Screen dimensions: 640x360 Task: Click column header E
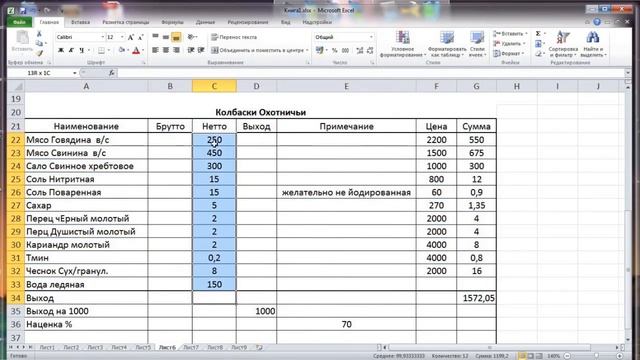pyautogui.click(x=346, y=86)
